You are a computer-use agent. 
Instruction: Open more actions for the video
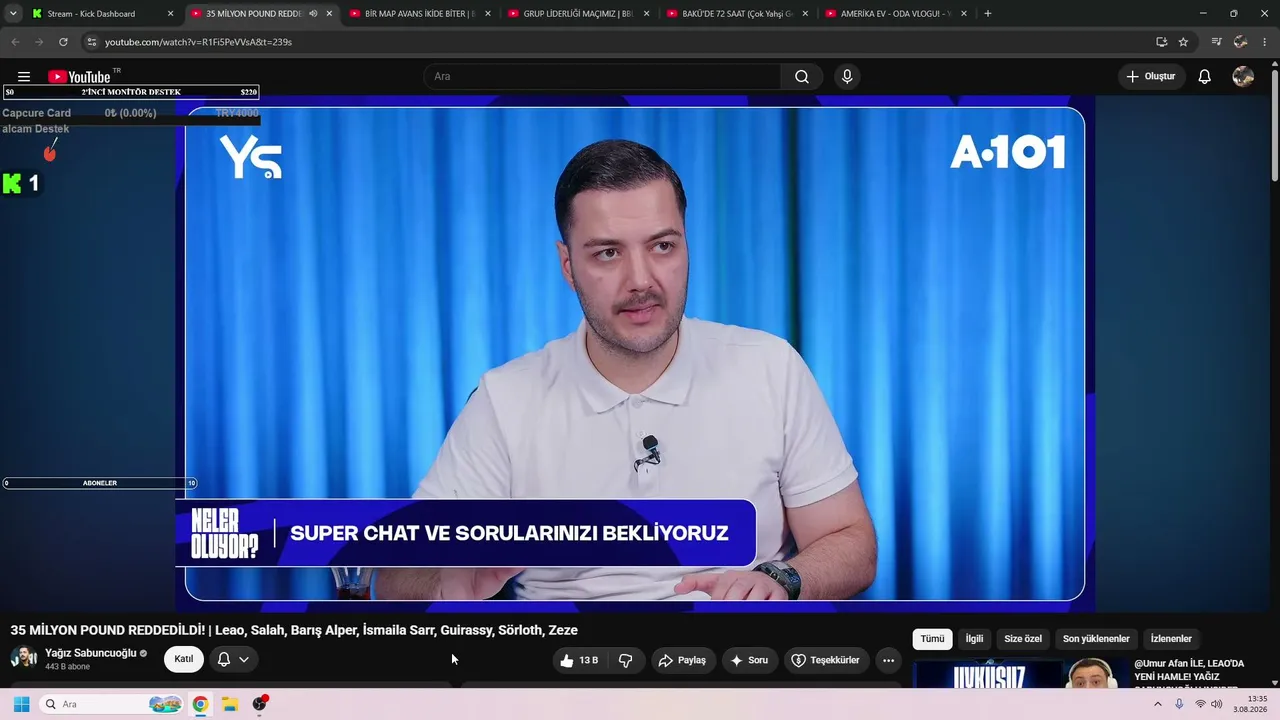point(888,660)
